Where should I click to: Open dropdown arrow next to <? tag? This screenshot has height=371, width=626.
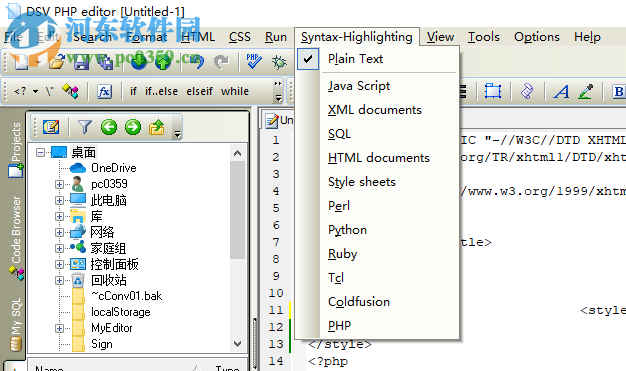click(36, 91)
